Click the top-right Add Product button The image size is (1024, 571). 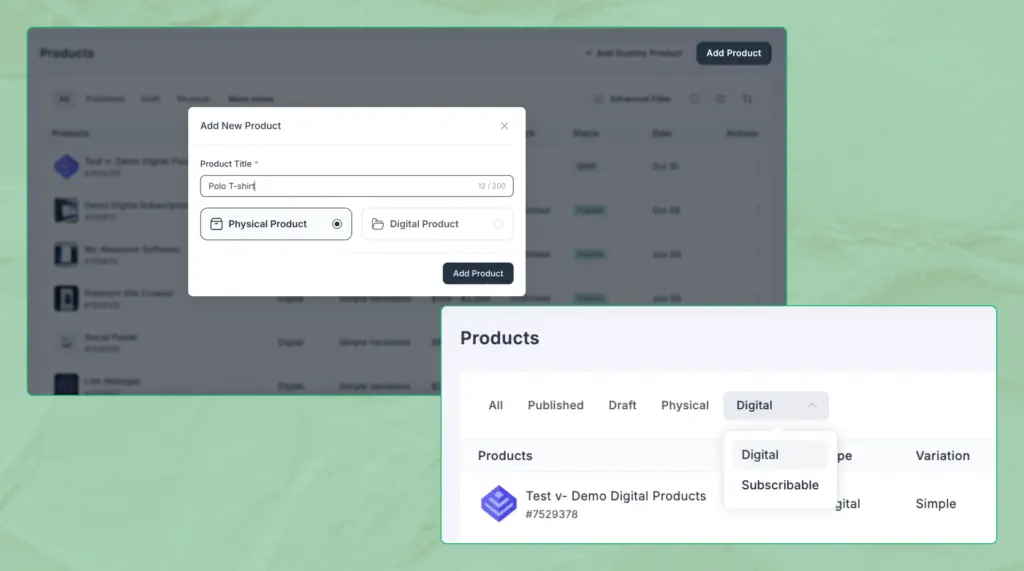tap(733, 53)
